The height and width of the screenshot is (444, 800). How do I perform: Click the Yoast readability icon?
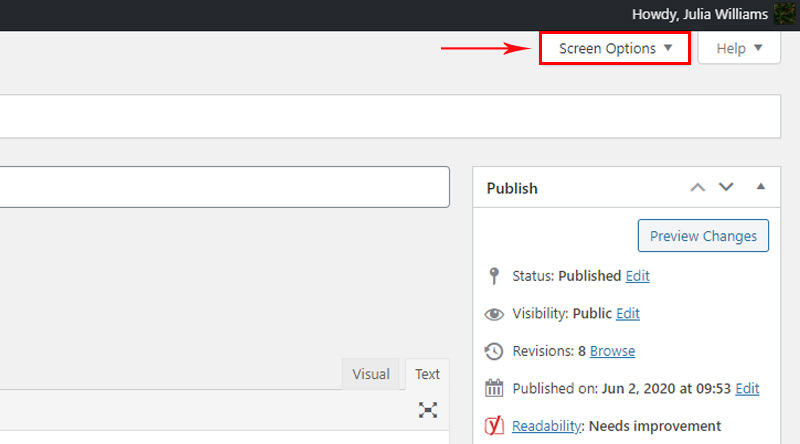(494, 426)
